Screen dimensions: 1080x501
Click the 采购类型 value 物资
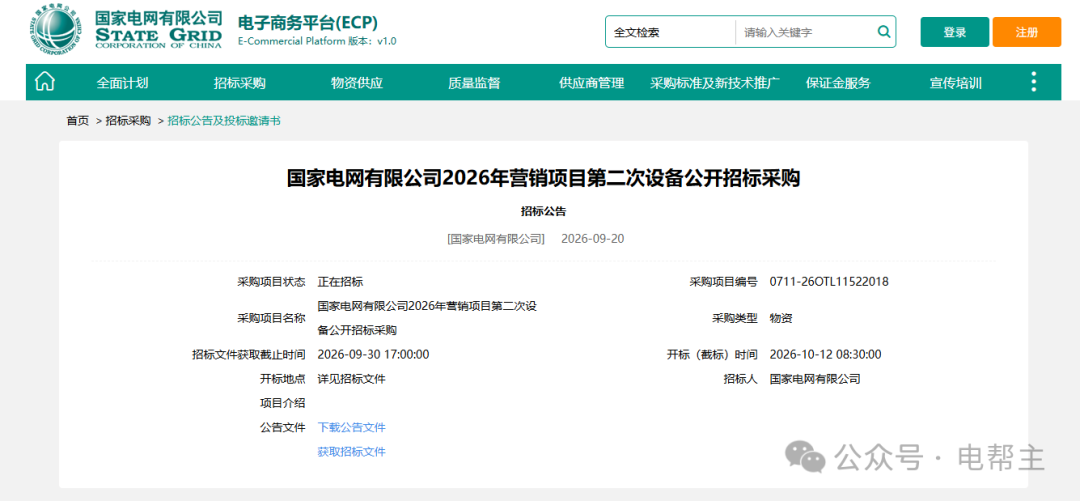click(x=781, y=318)
